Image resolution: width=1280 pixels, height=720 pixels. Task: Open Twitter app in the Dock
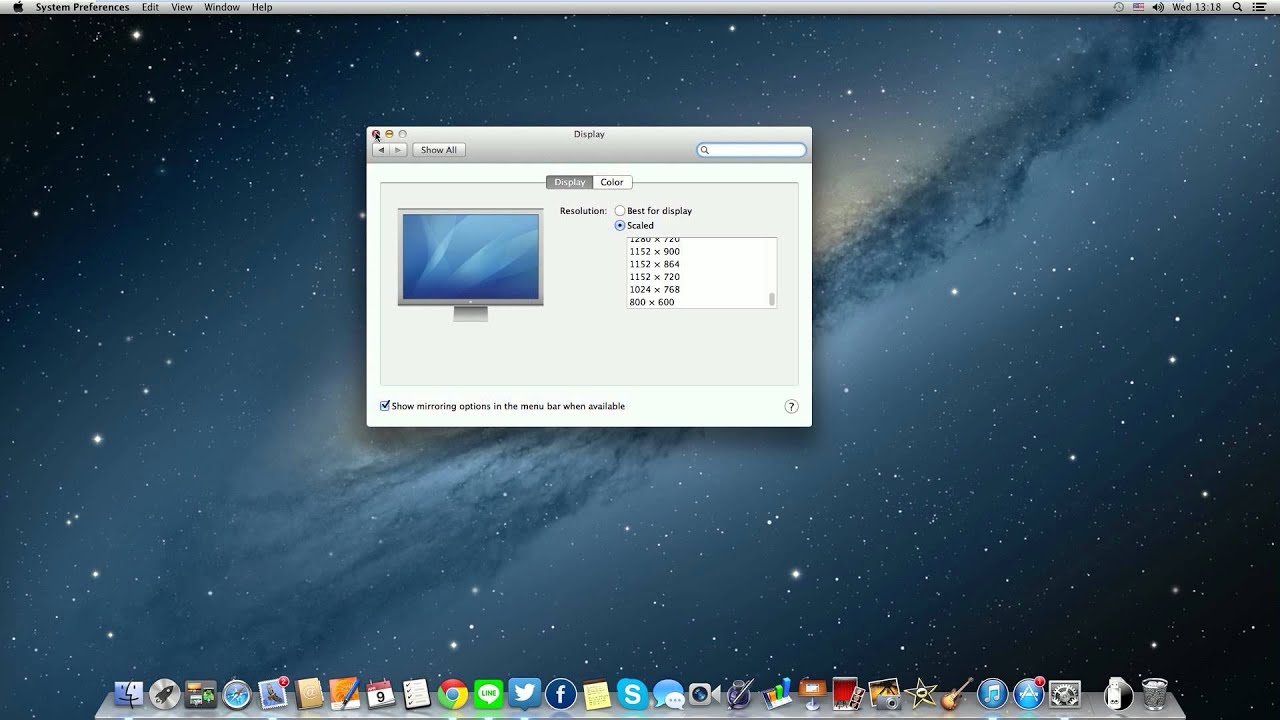coord(525,693)
